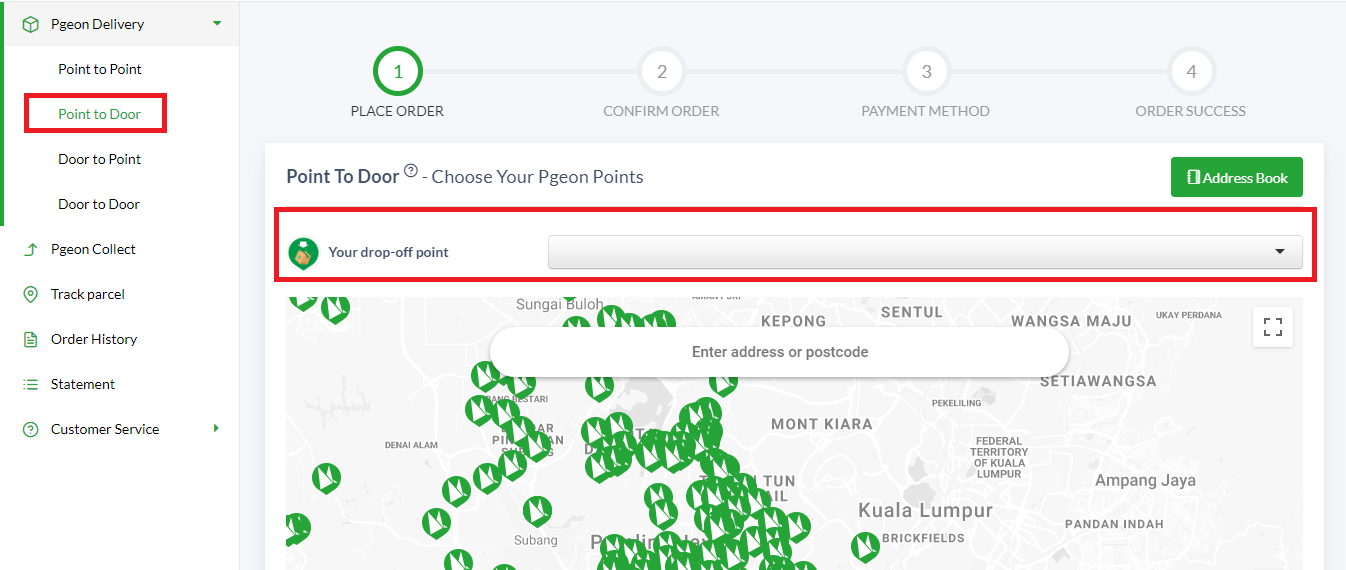Viewport: 1346px width, 570px height.
Task: Open Door to Door delivery option
Action: (99, 204)
